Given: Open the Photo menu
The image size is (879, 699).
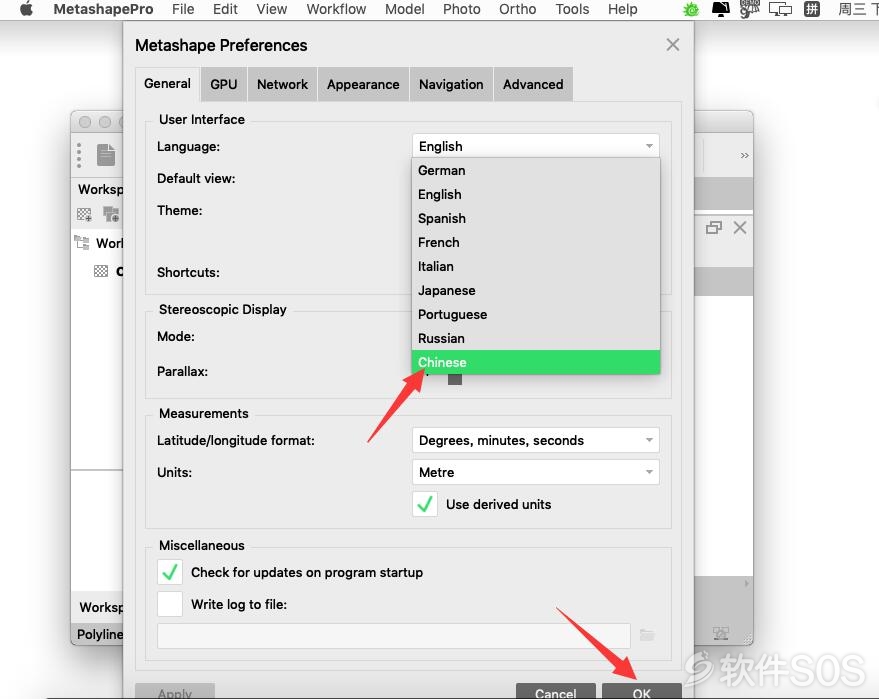Looking at the screenshot, I should click(x=462, y=10).
